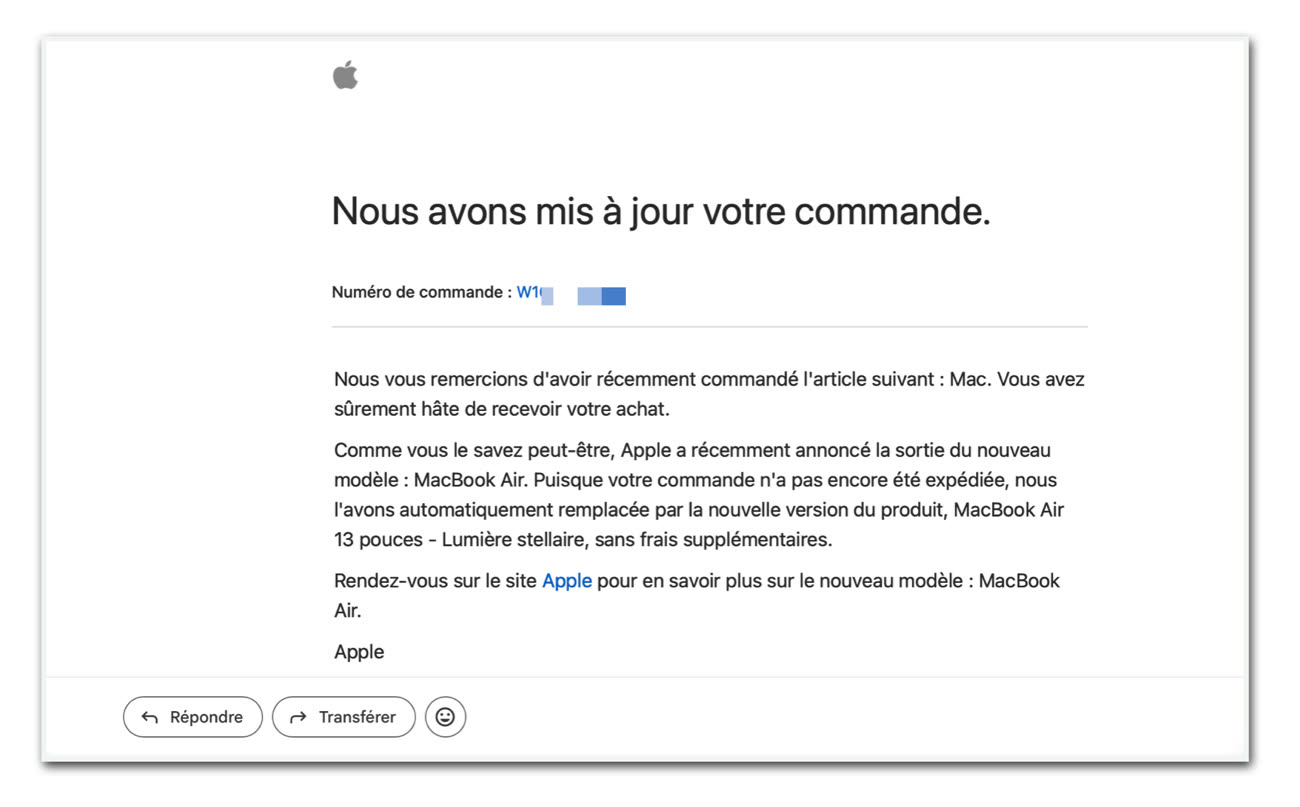Click the heading "Nous avons mis à jour votre commande."
Screen dimensions: 1300x807
click(x=660, y=211)
